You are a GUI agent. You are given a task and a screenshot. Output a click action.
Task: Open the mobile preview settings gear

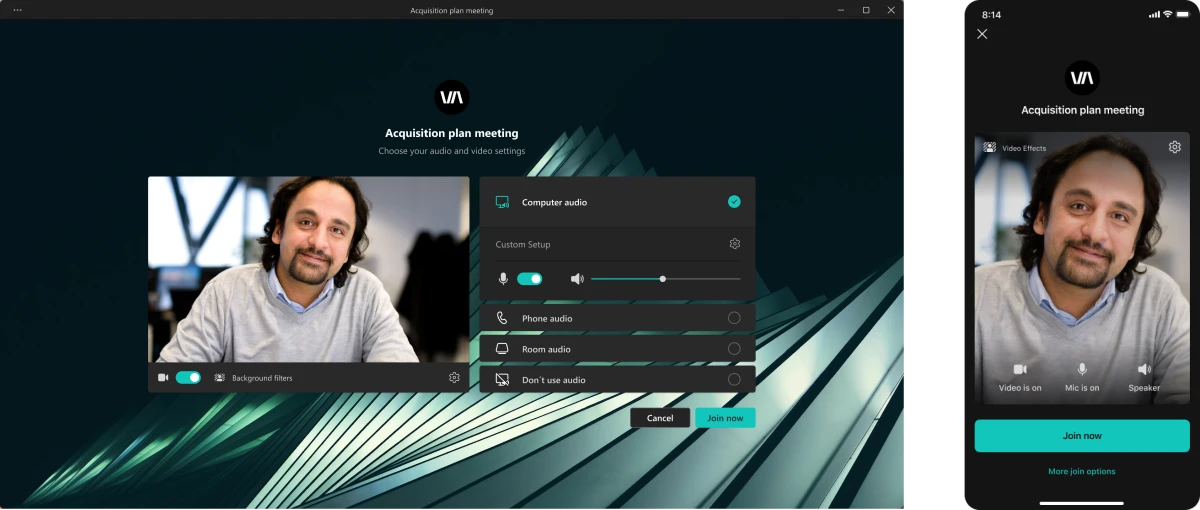tap(1174, 147)
